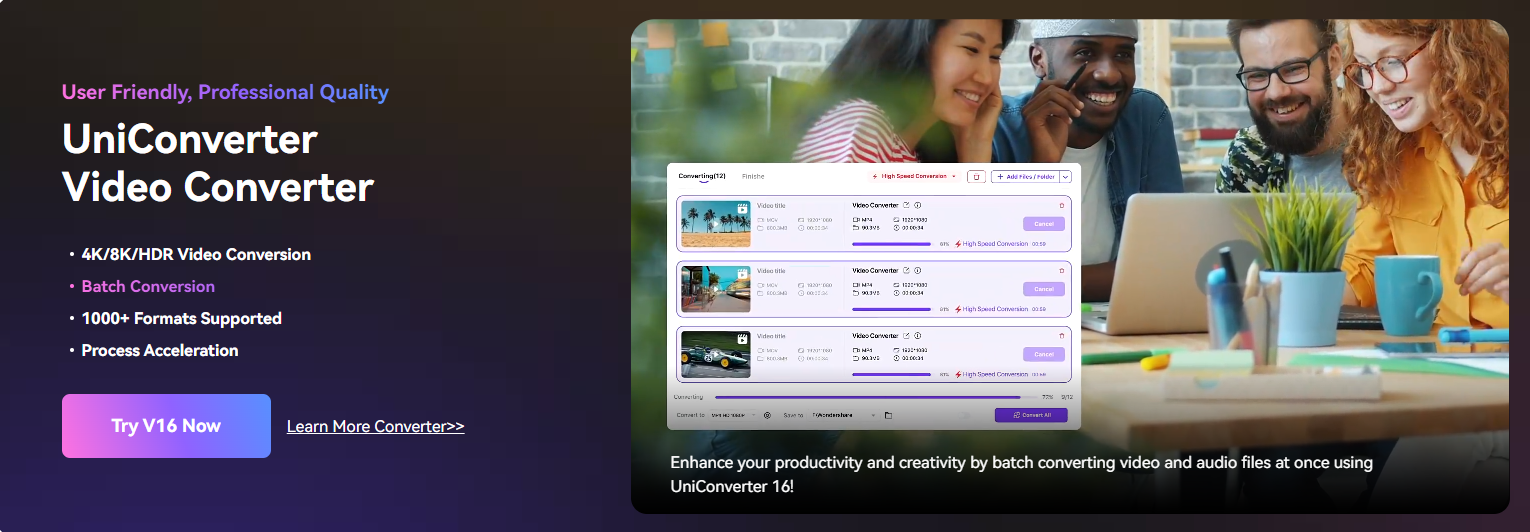This screenshot has width=1530, height=532.
Task: Click the info icon in the palm beach row
Action: (918, 205)
